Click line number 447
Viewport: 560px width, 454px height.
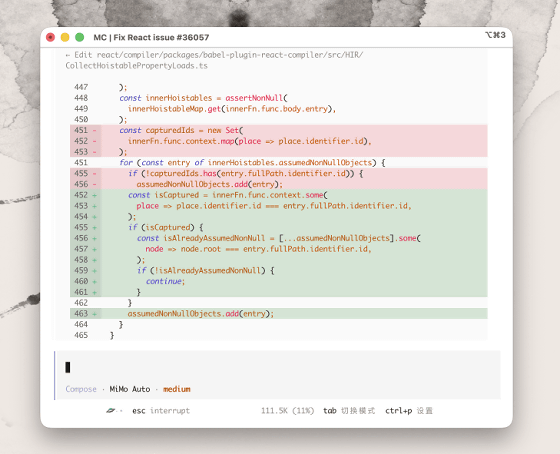[x=81, y=87]
